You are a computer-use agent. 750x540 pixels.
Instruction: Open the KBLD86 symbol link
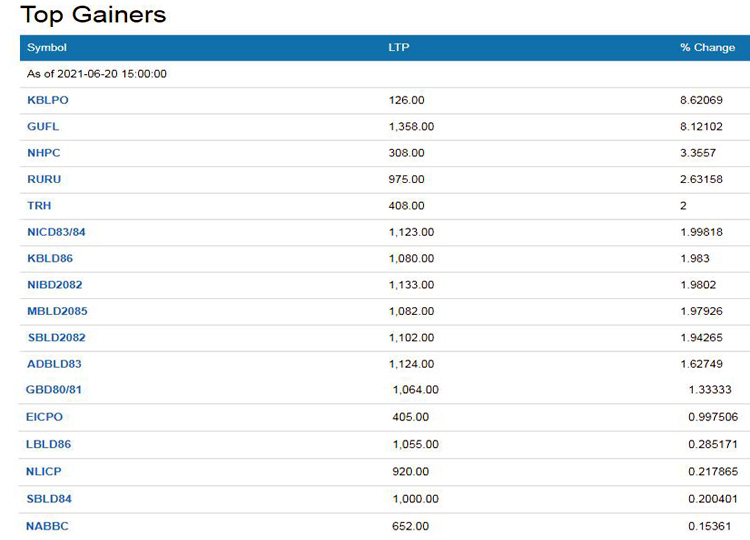(x=49, y=258)
